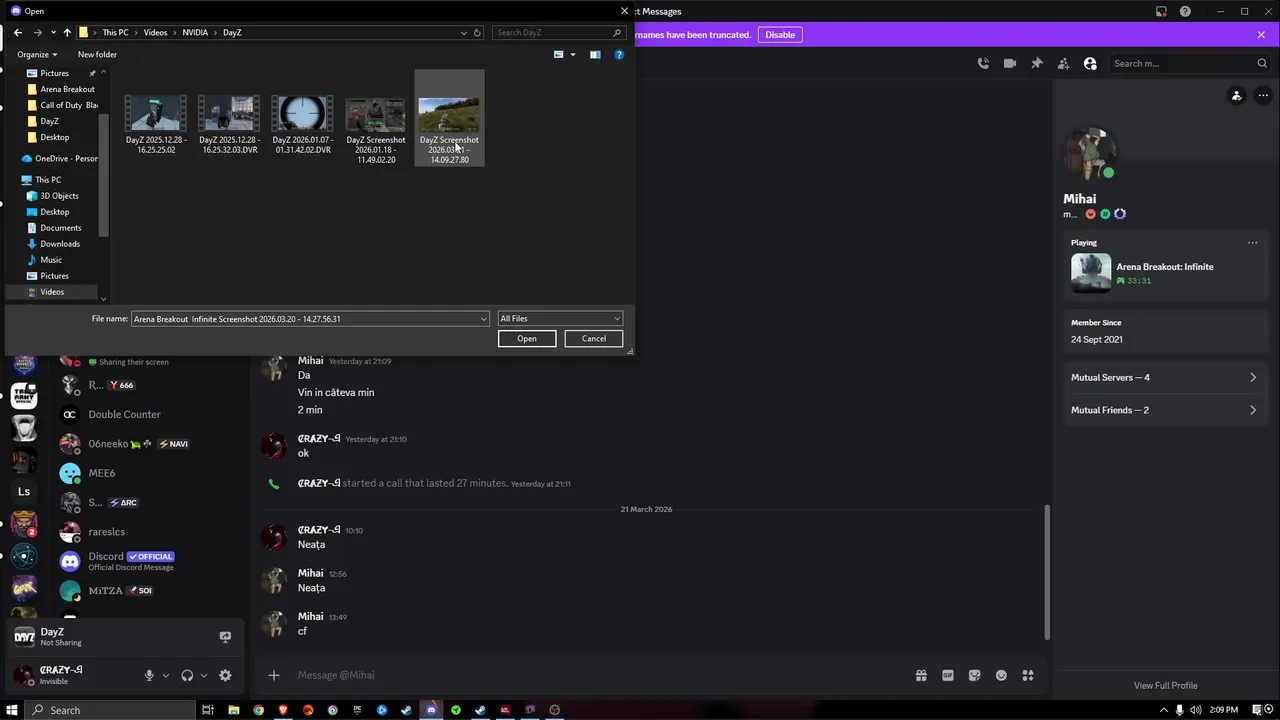Click Disable button in purple banner
Image resolution: width=1280 pixels, height=720 pixels.
pyautogui.click(x=780, y=35)
